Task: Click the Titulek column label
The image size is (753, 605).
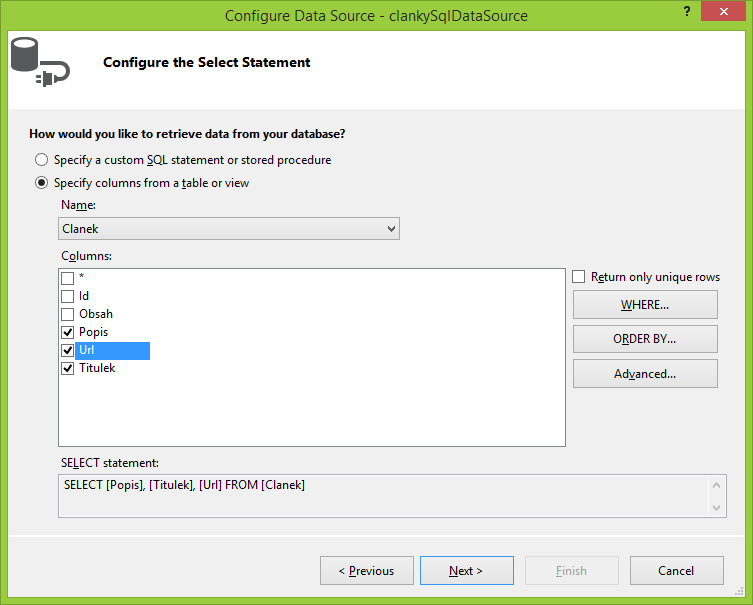Action: point(97,368)
